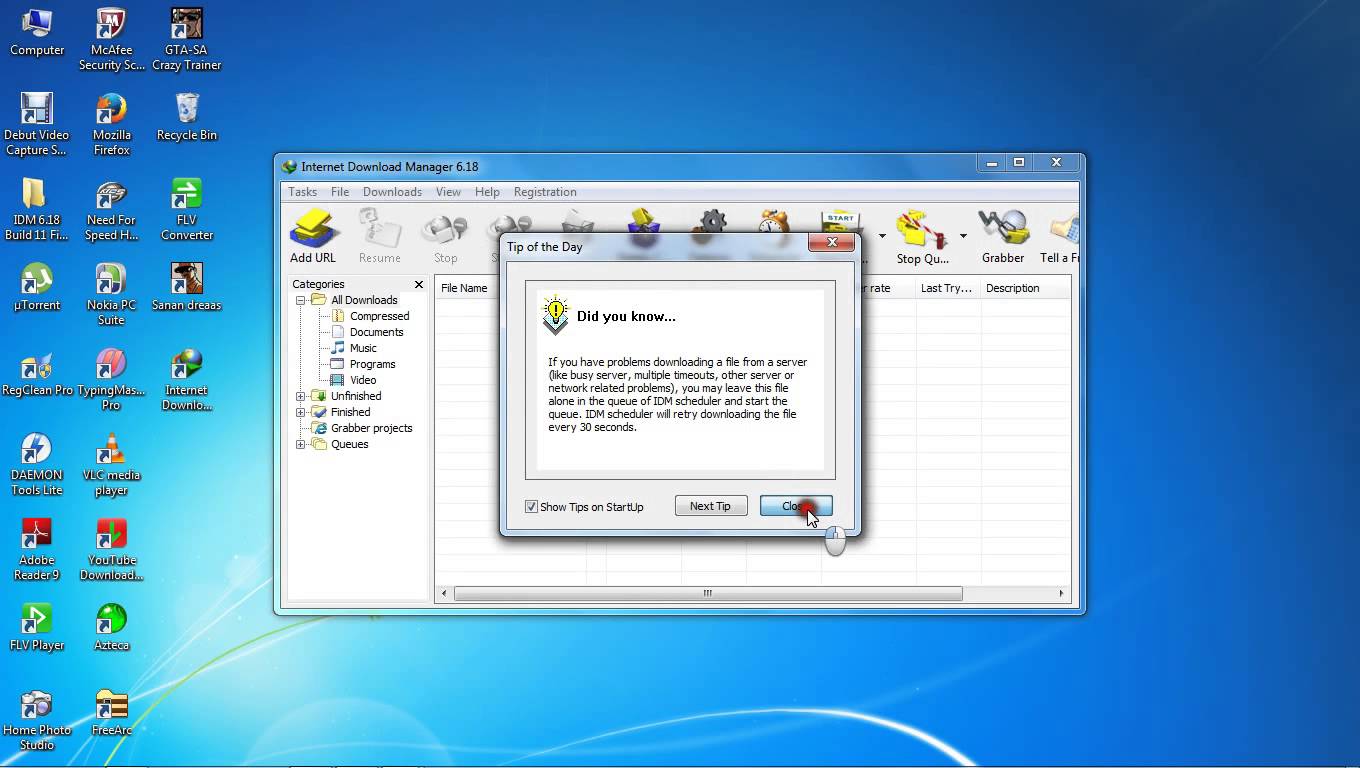1360x768 pixels.
Task: Open the Grabber tool in the toolbar
Action: 1003,237
